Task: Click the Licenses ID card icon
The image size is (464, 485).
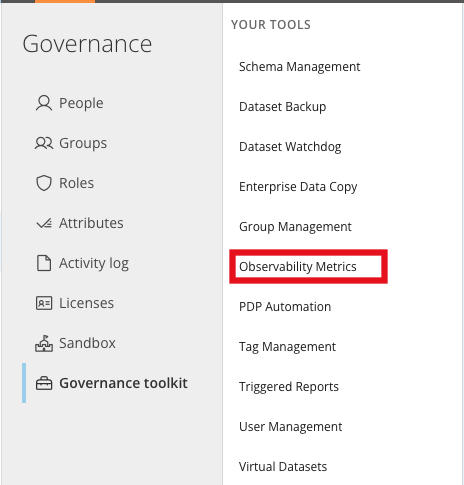Action: [44, 303]
